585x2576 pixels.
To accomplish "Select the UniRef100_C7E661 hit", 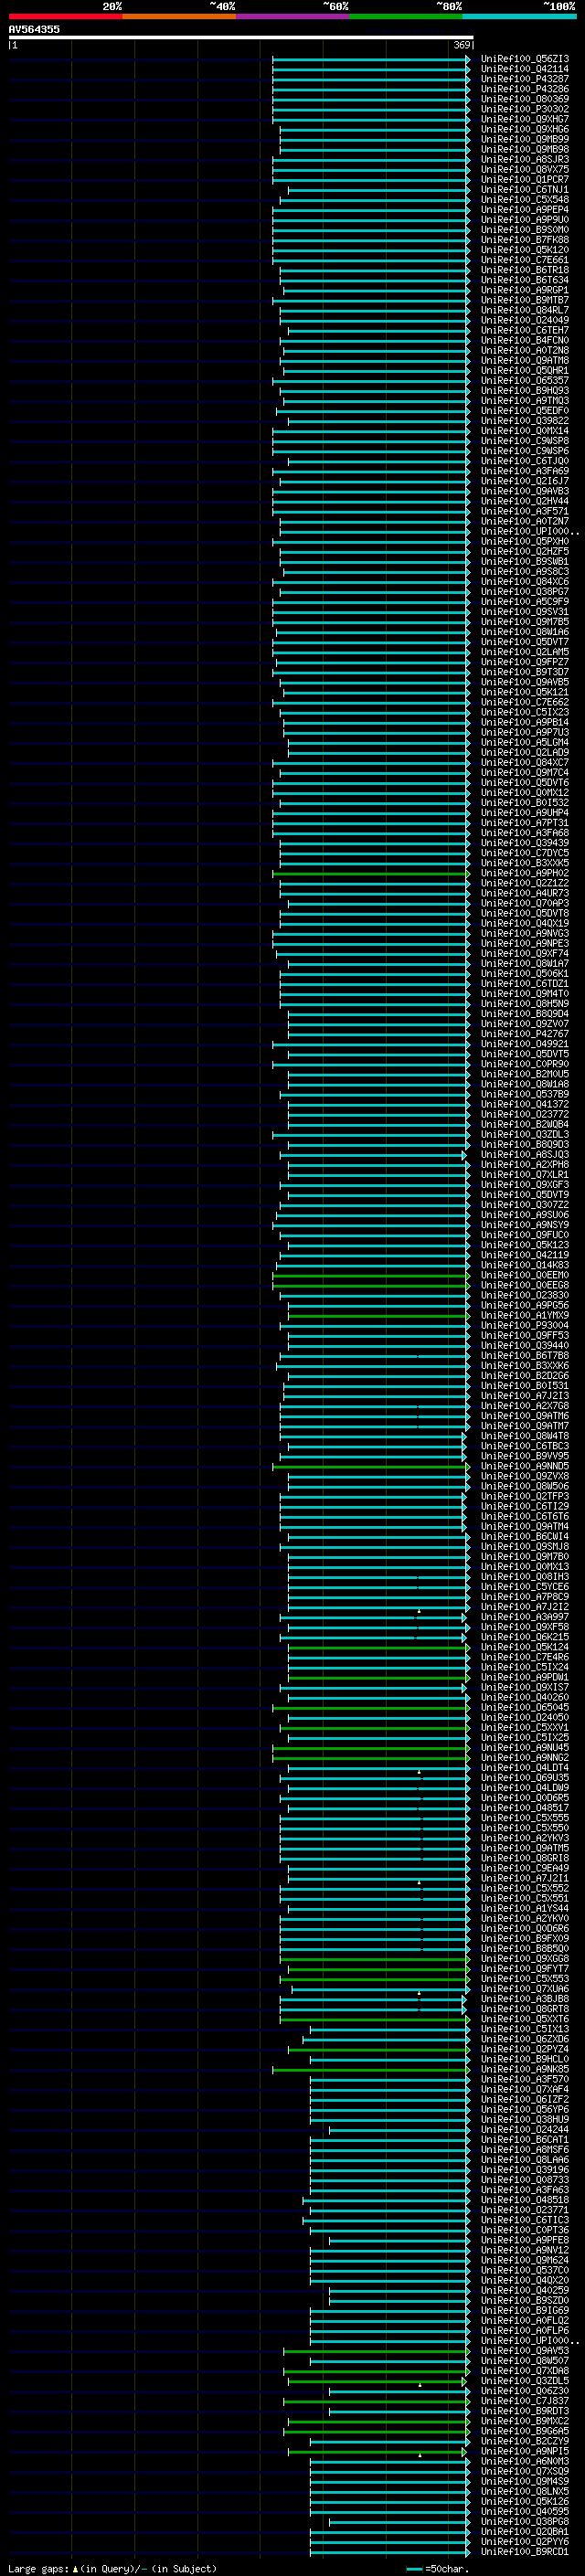I will 525,260.
